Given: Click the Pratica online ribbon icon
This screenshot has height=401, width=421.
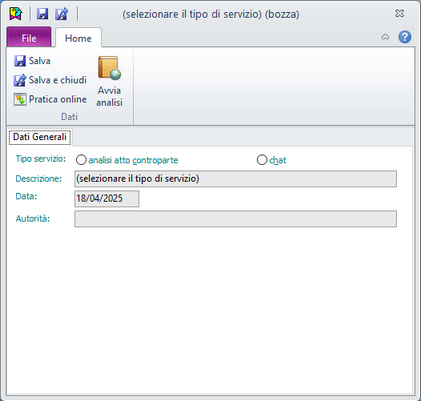Looking at the screenshot, I should pyautogui.click(x=20, y=99).
